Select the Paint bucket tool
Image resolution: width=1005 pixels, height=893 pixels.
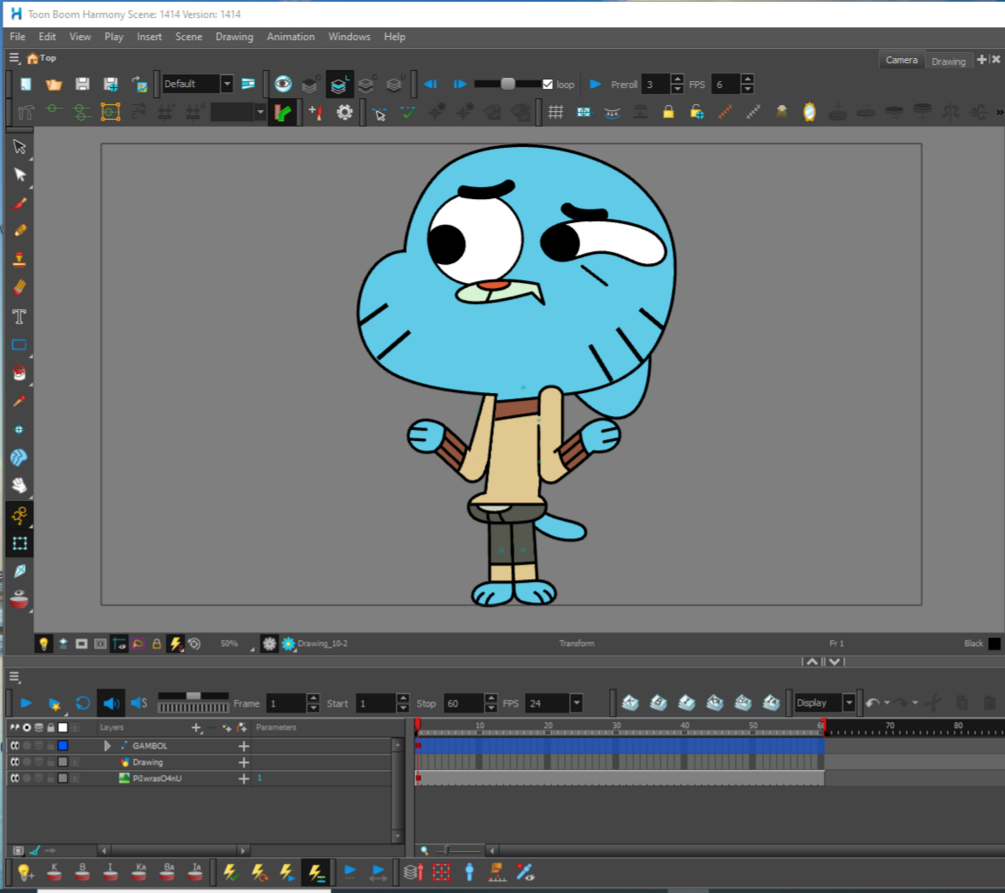[19, 373]
